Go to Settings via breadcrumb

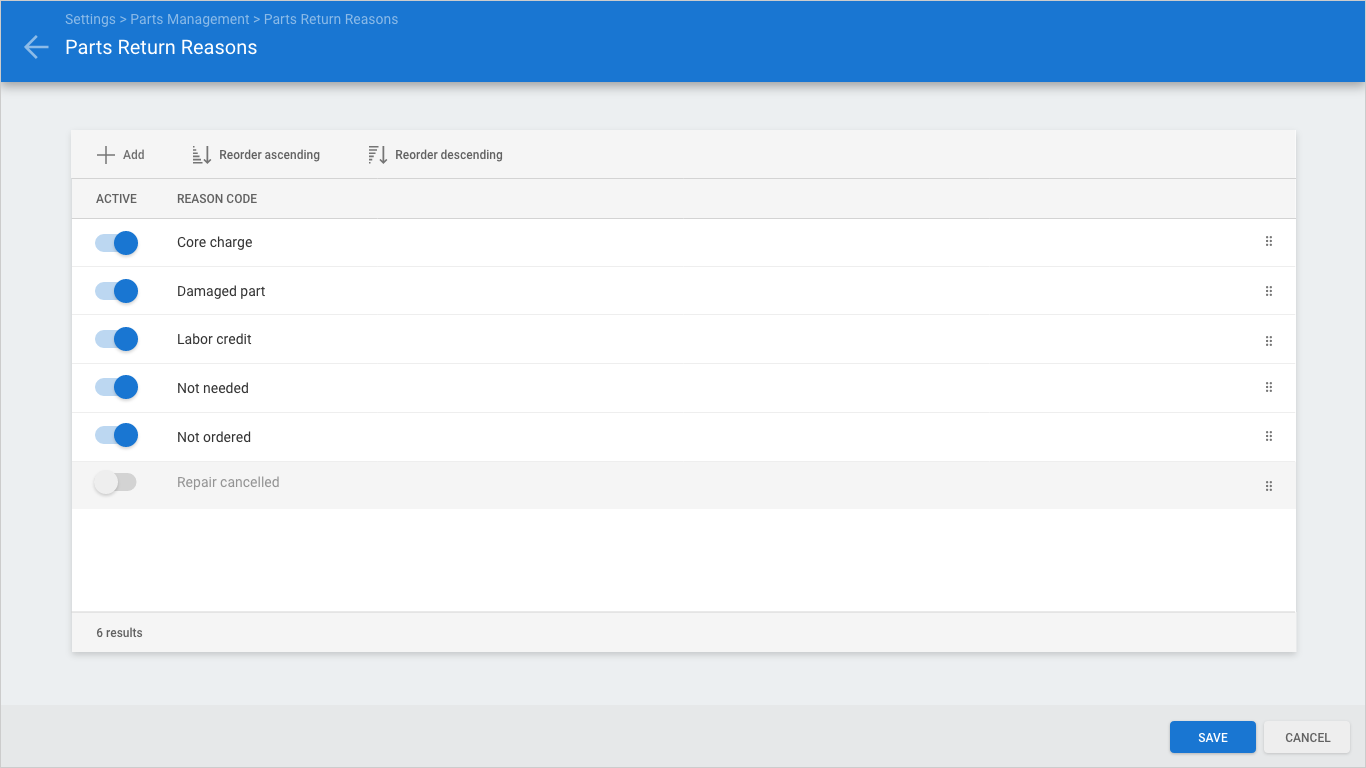point(90,19)
